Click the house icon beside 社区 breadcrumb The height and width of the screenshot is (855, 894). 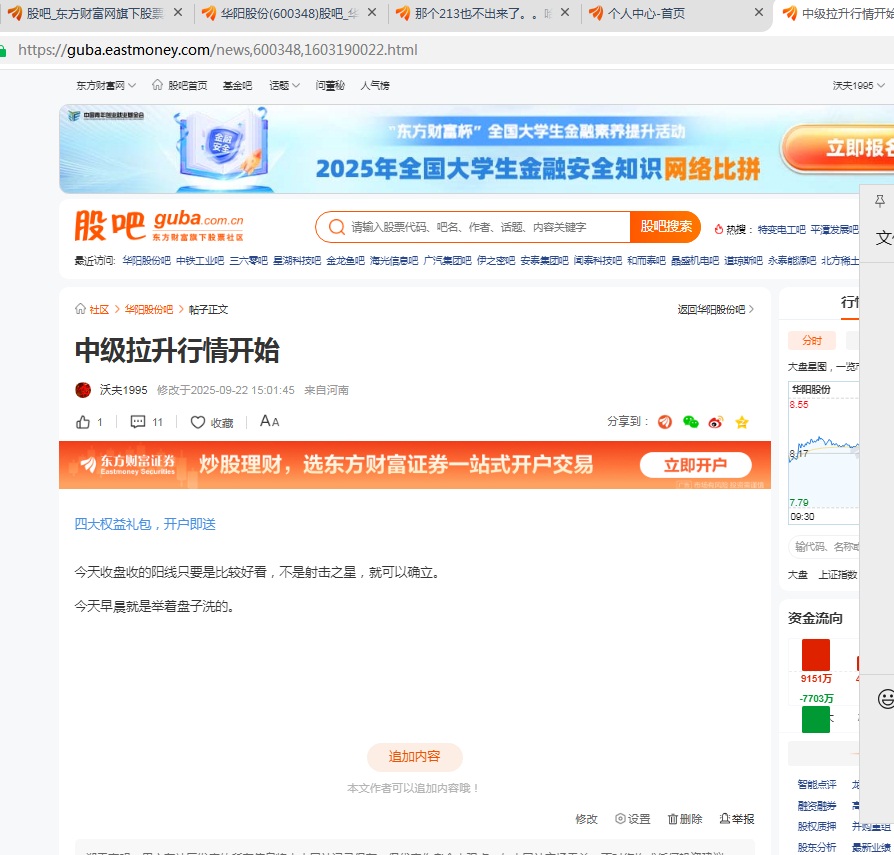[x=80, y=309]
